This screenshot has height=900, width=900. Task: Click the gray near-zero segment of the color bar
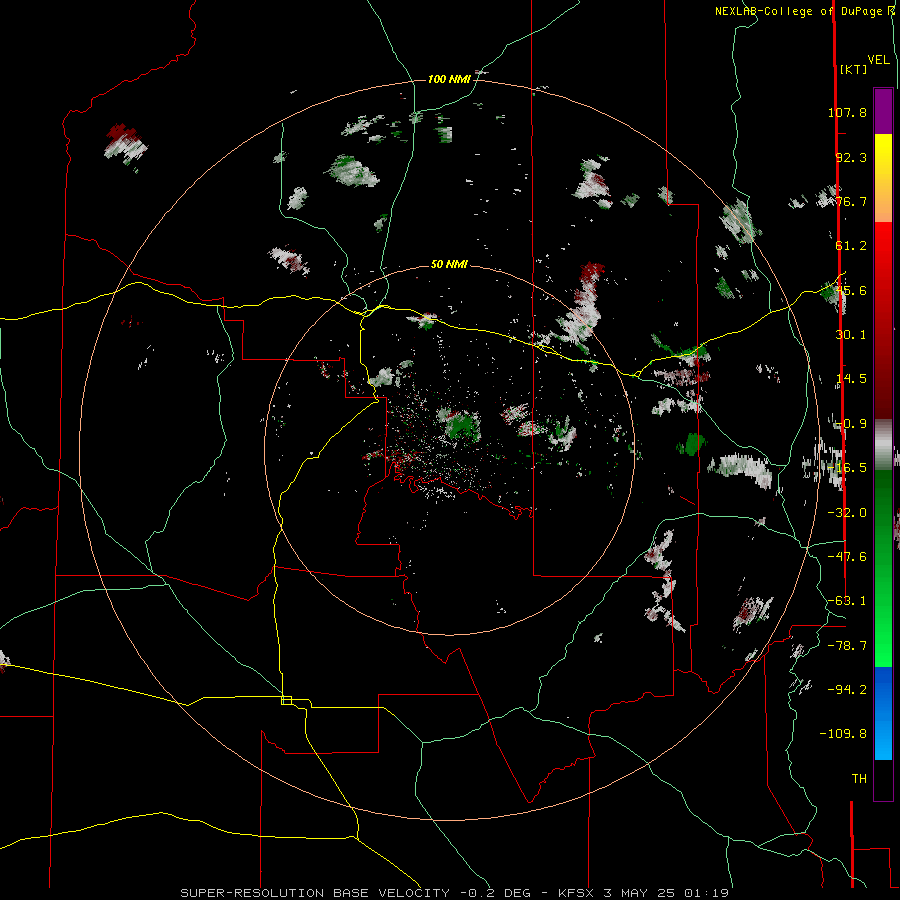coord(883,444)
